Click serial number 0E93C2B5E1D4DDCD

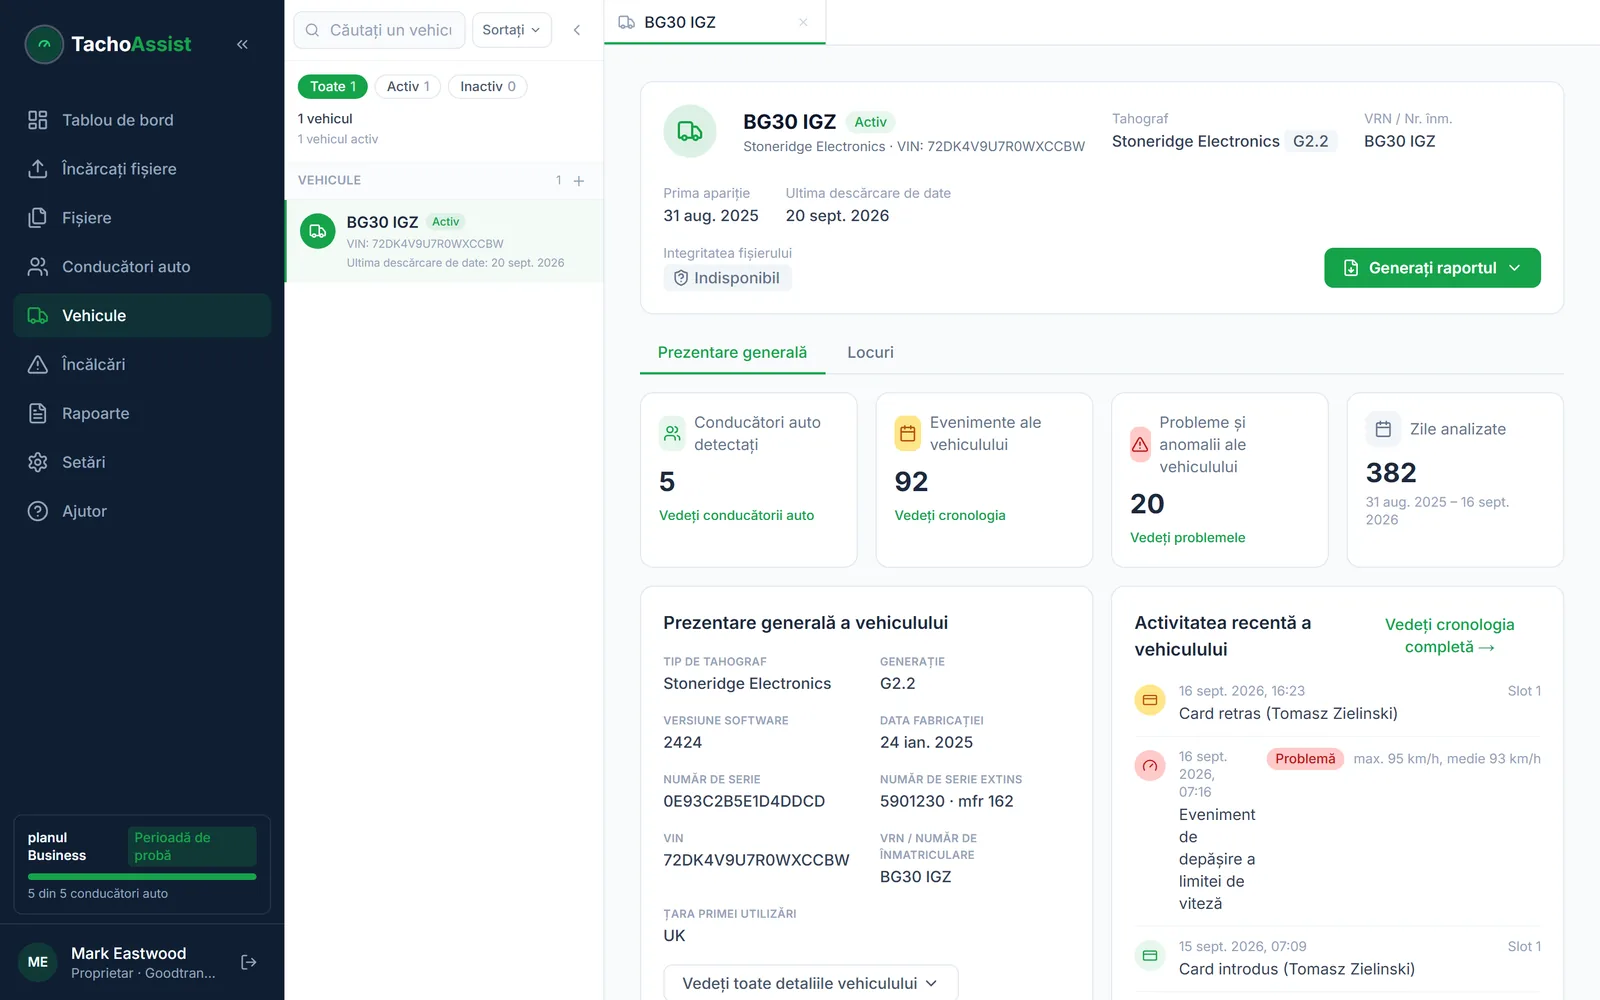744,801
